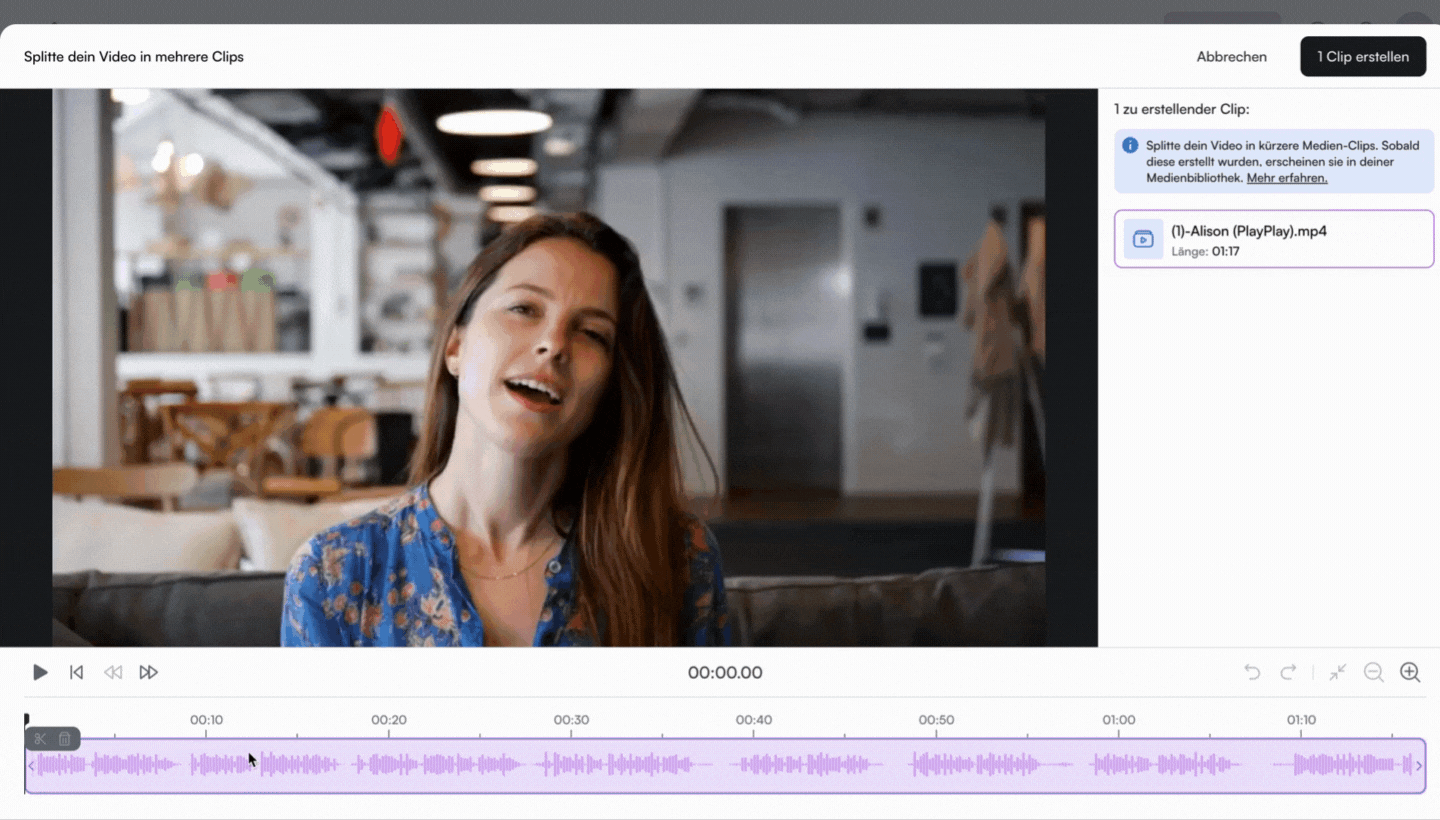Zoom out the timeline
The image size is (1440, 820).
[x=1374, y=672]
